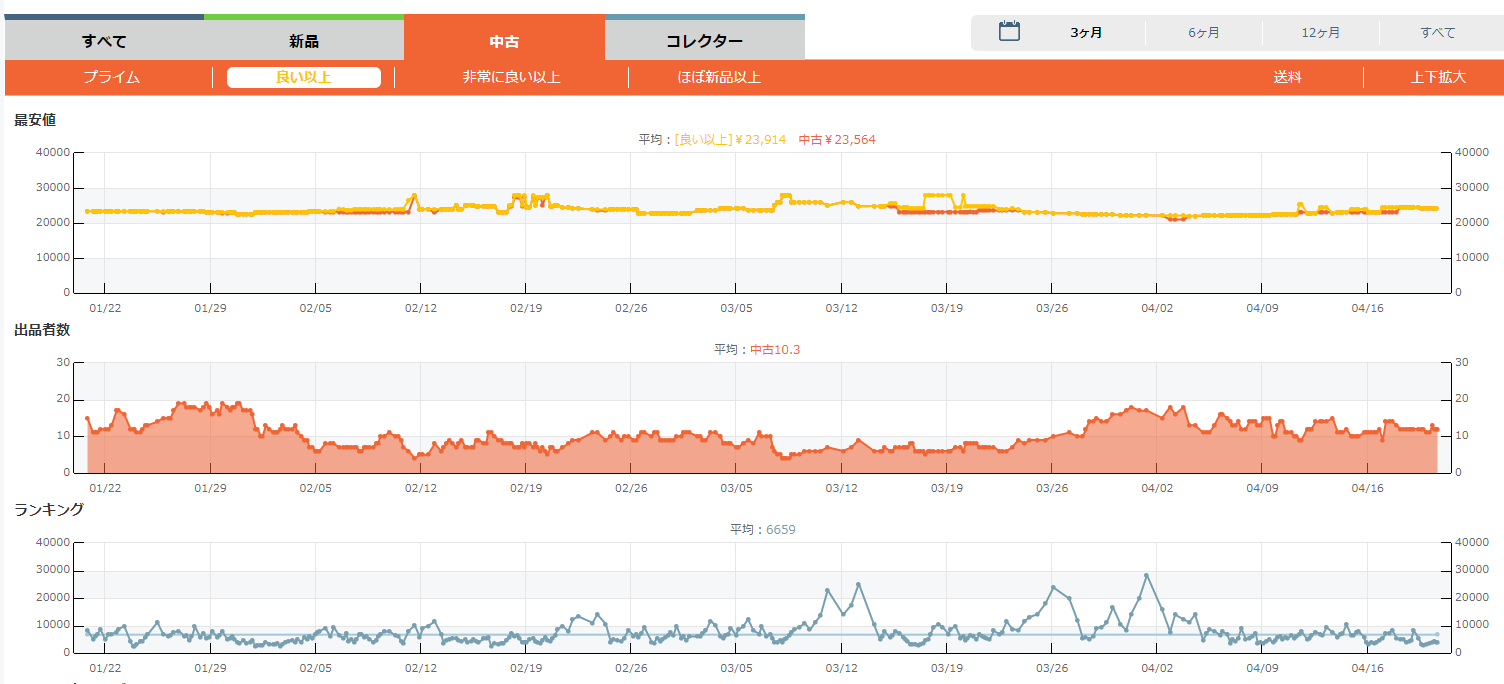The width and height of the screenshot is (1504, 684).
Task: Apply the ほぼ新品以上 condition filter
Action: click(719, 77)
